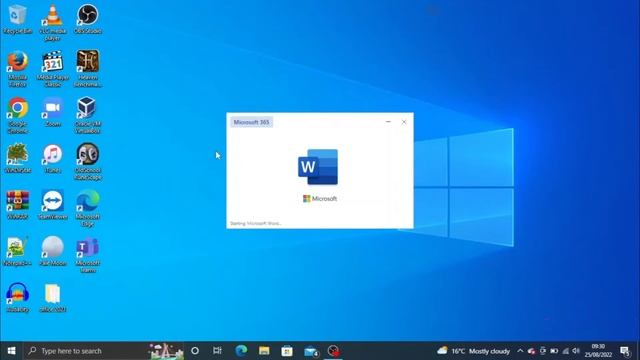Viewport: 640px width, 360px height.
Task: Select the Oracle VM VirtualBox shortcut
Action: point(87,115)
